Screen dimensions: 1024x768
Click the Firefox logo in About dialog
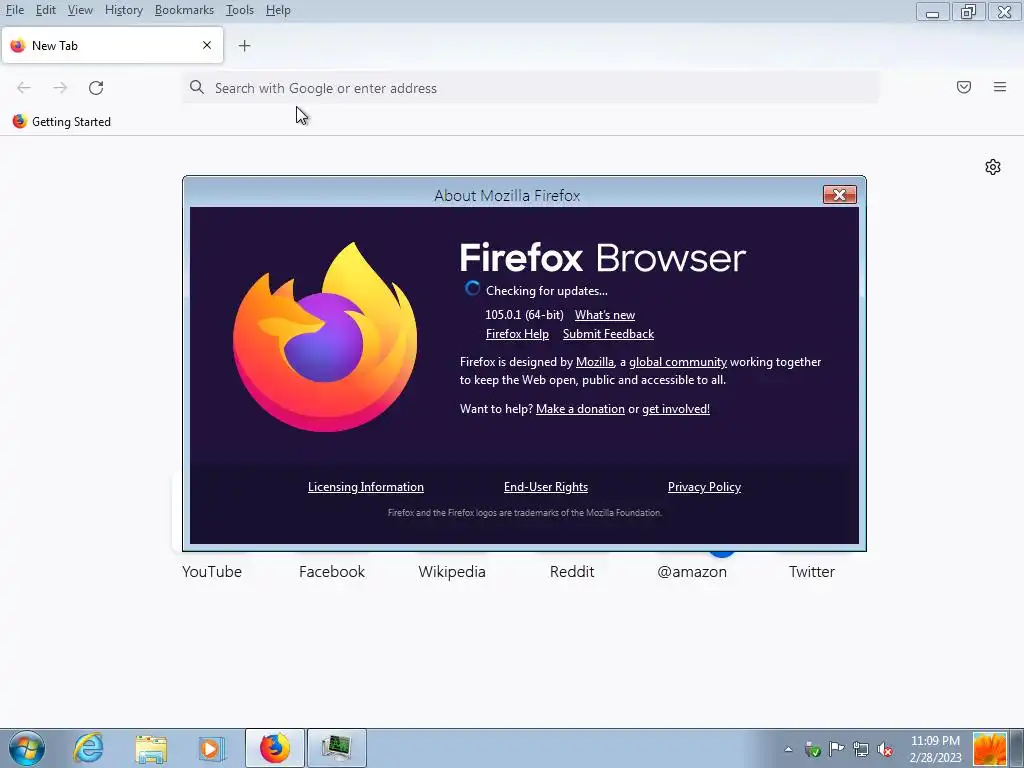[325, 337]
